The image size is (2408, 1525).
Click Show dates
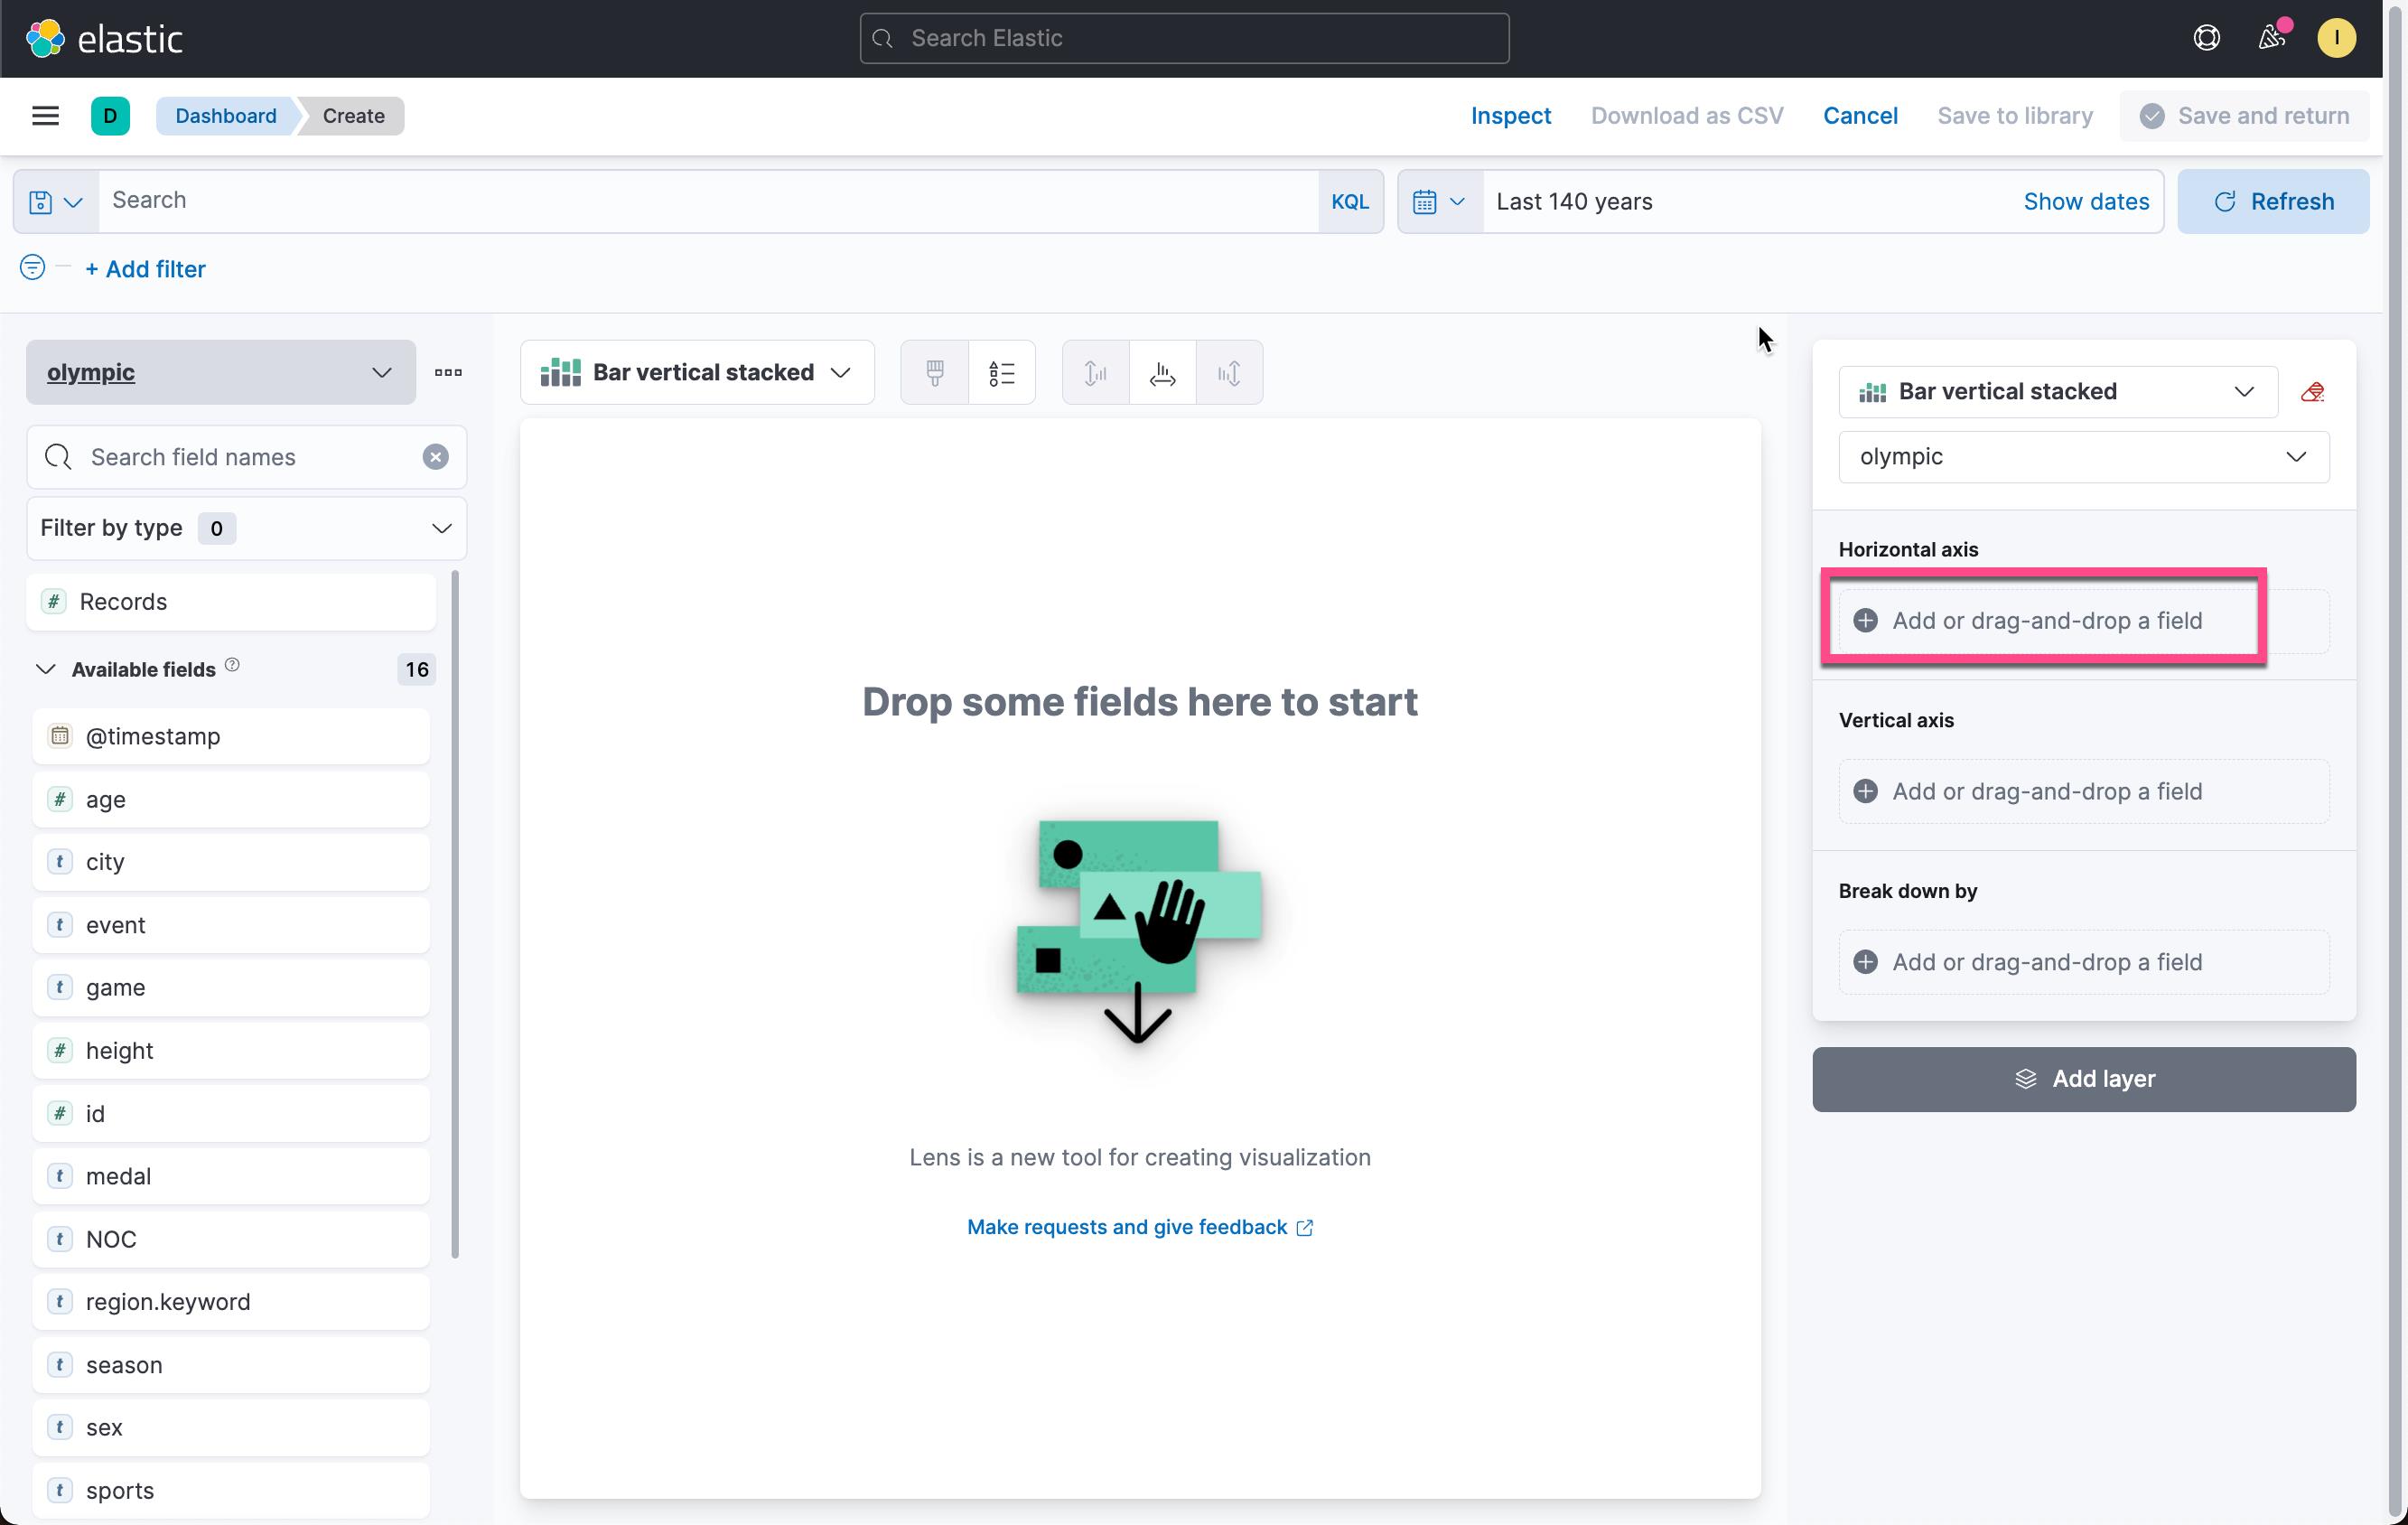click(x=2086, y=202)
